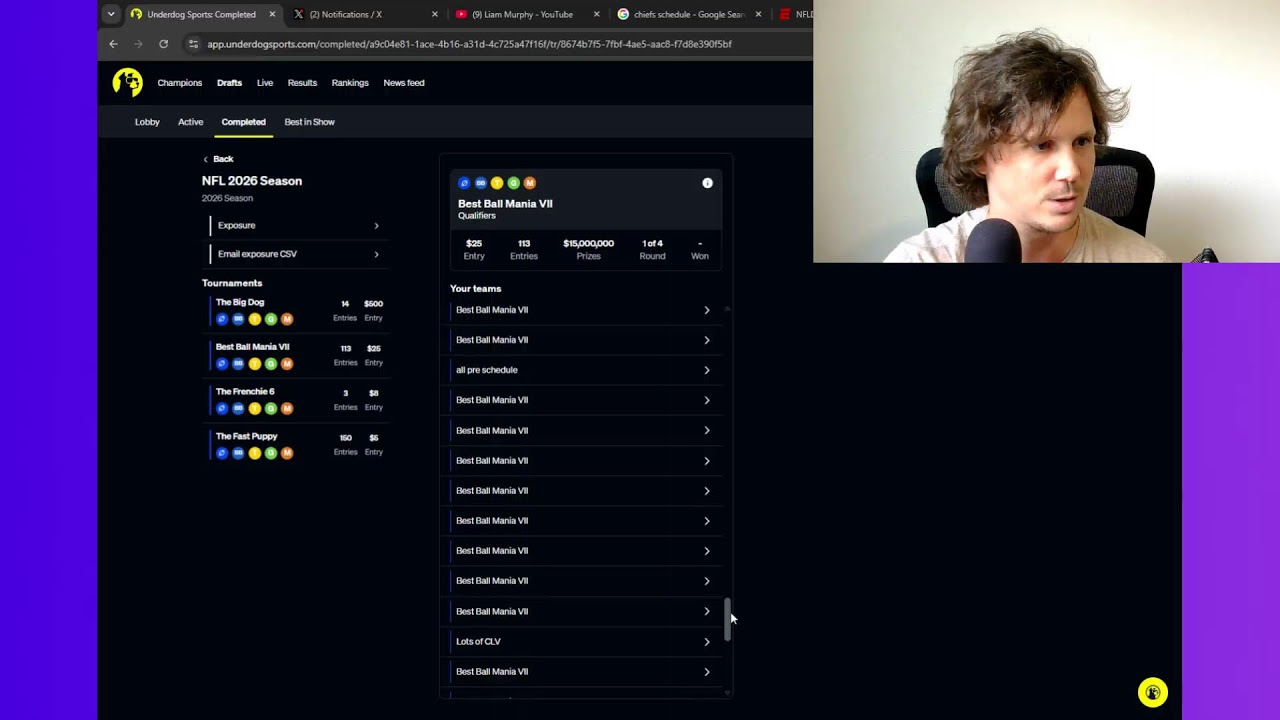Close the Liam Murphy YouTube tab
Viewport: 1280px width, 720px height.
click(x=597, y=14)
